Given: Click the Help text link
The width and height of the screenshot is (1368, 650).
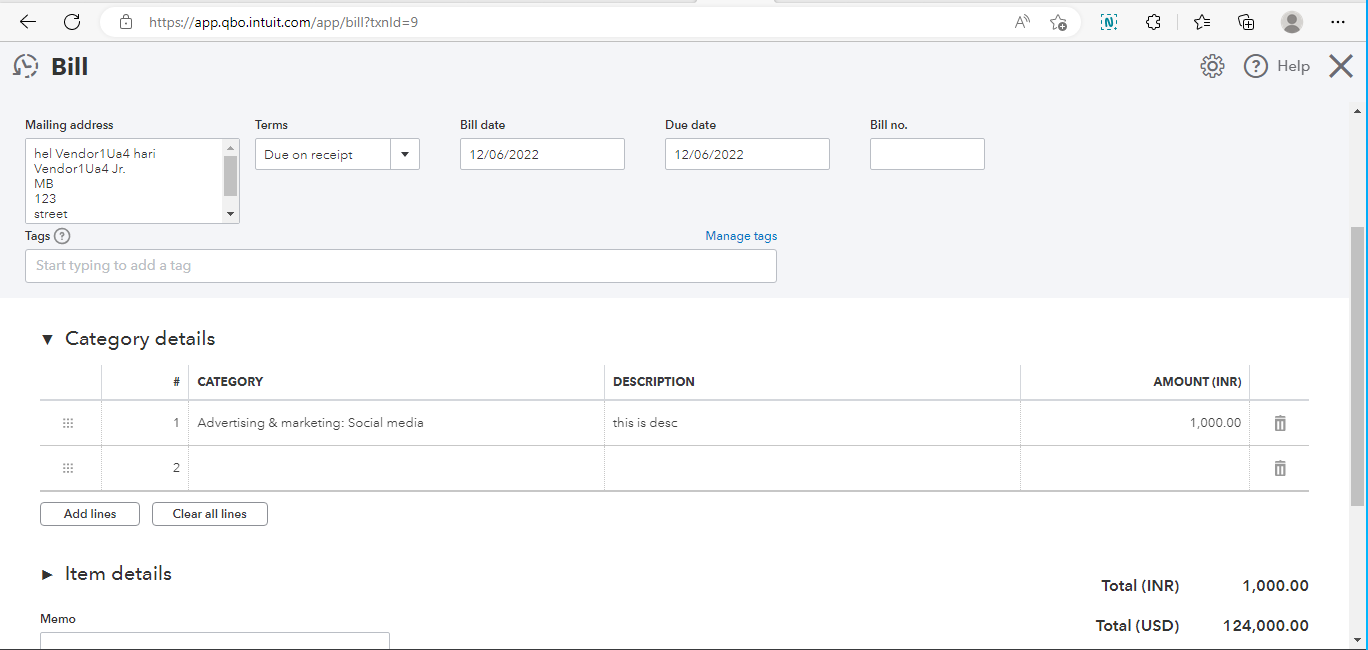Looking at the screenshot, I should pos(1293,66).
